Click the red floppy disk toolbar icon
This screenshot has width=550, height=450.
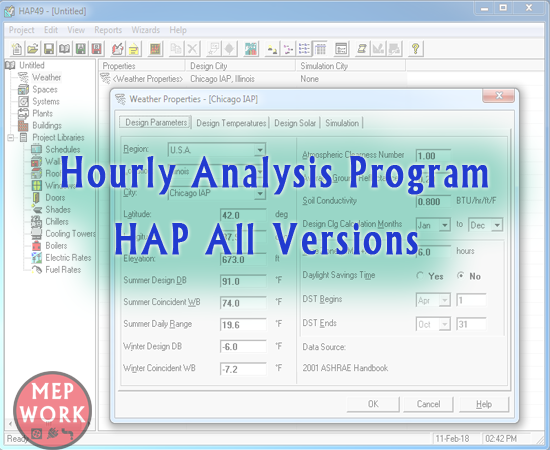96,49
